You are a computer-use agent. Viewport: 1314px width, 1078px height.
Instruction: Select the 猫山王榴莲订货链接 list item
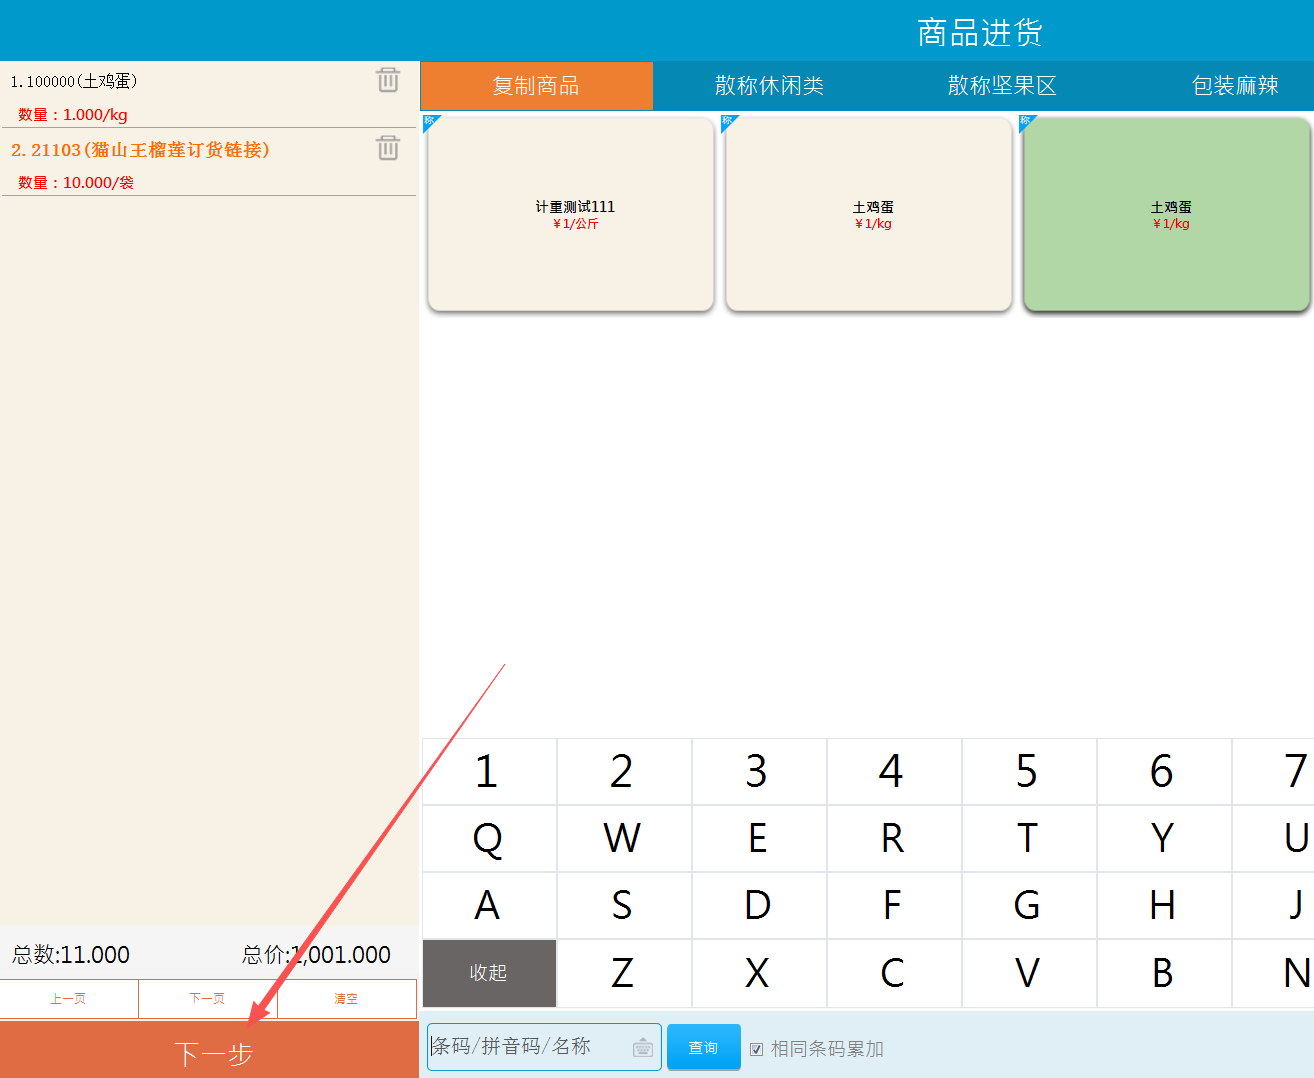[140, 150]
